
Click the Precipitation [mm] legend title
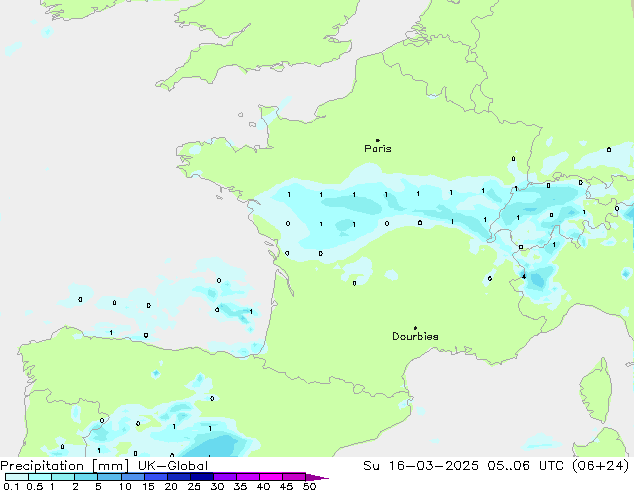coord(65,466)
